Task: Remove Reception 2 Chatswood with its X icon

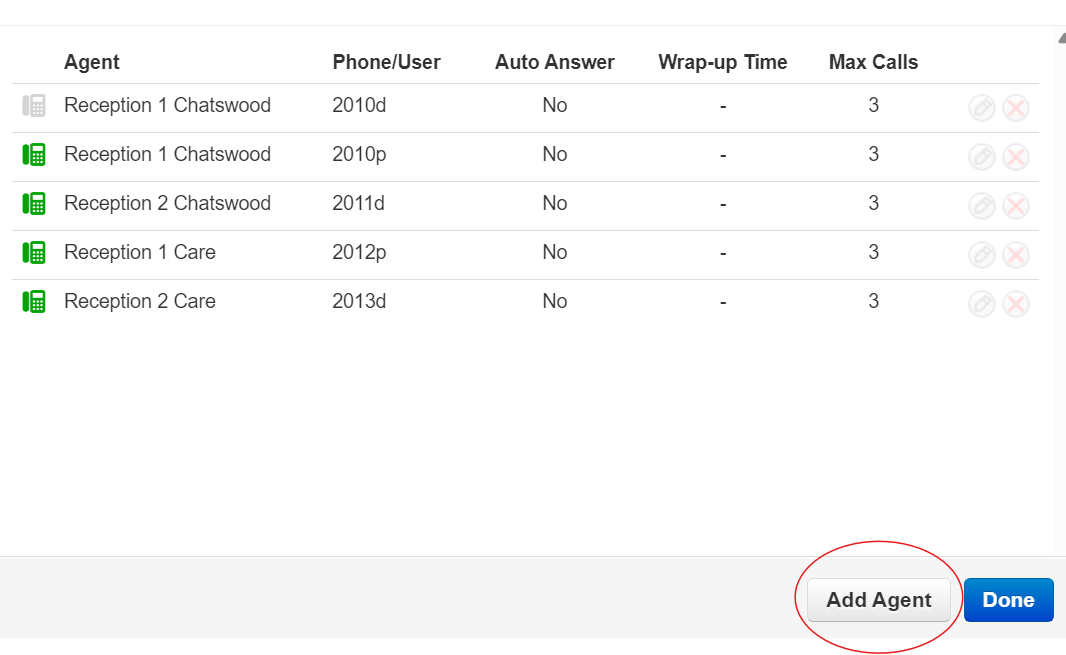Action: click(1016, 205)
